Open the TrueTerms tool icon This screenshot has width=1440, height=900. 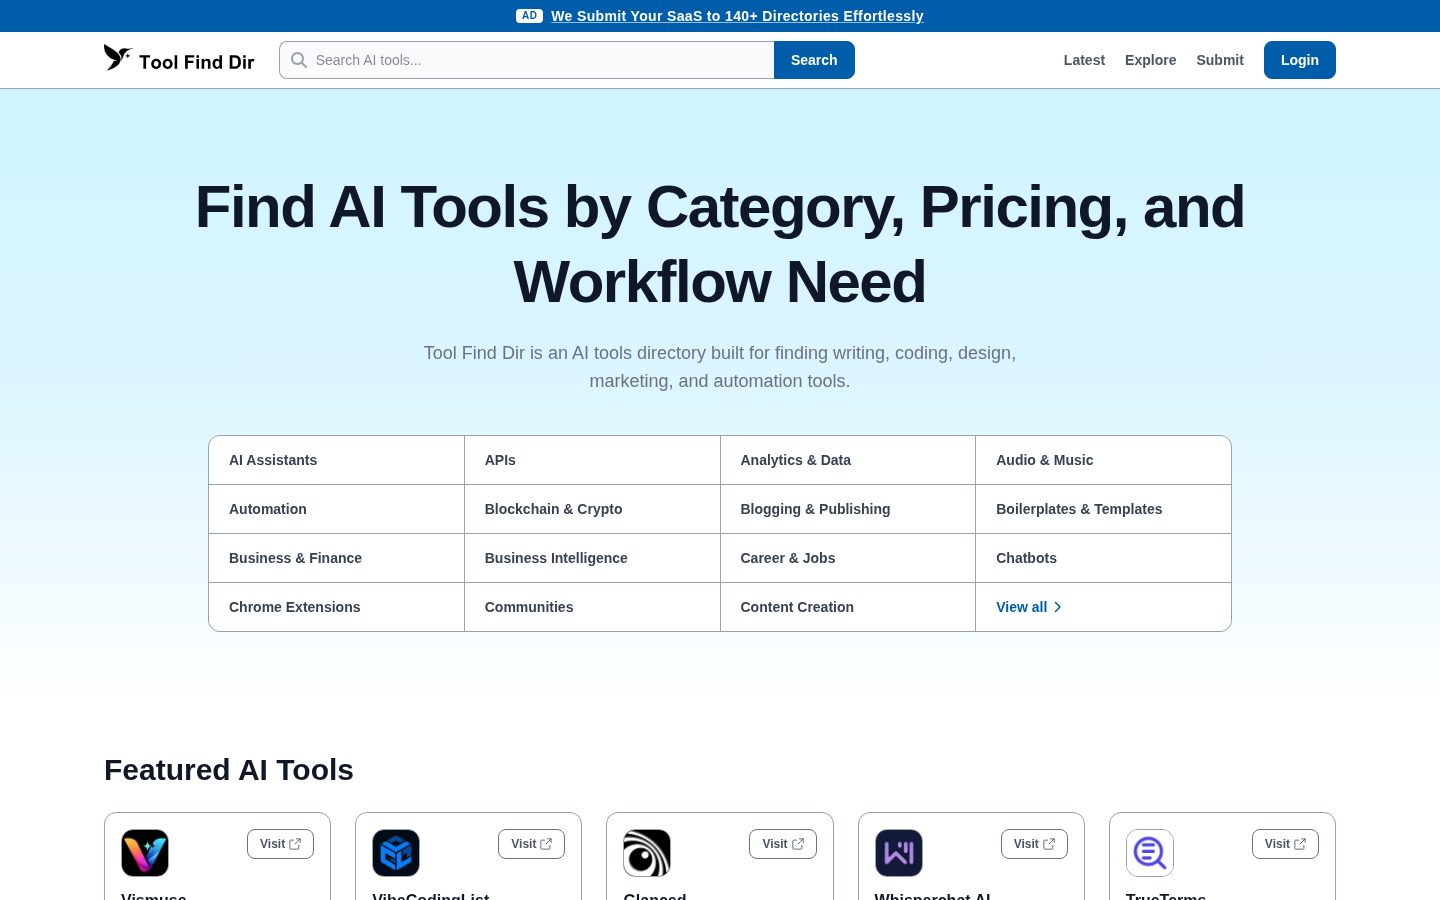[1150, 853]
